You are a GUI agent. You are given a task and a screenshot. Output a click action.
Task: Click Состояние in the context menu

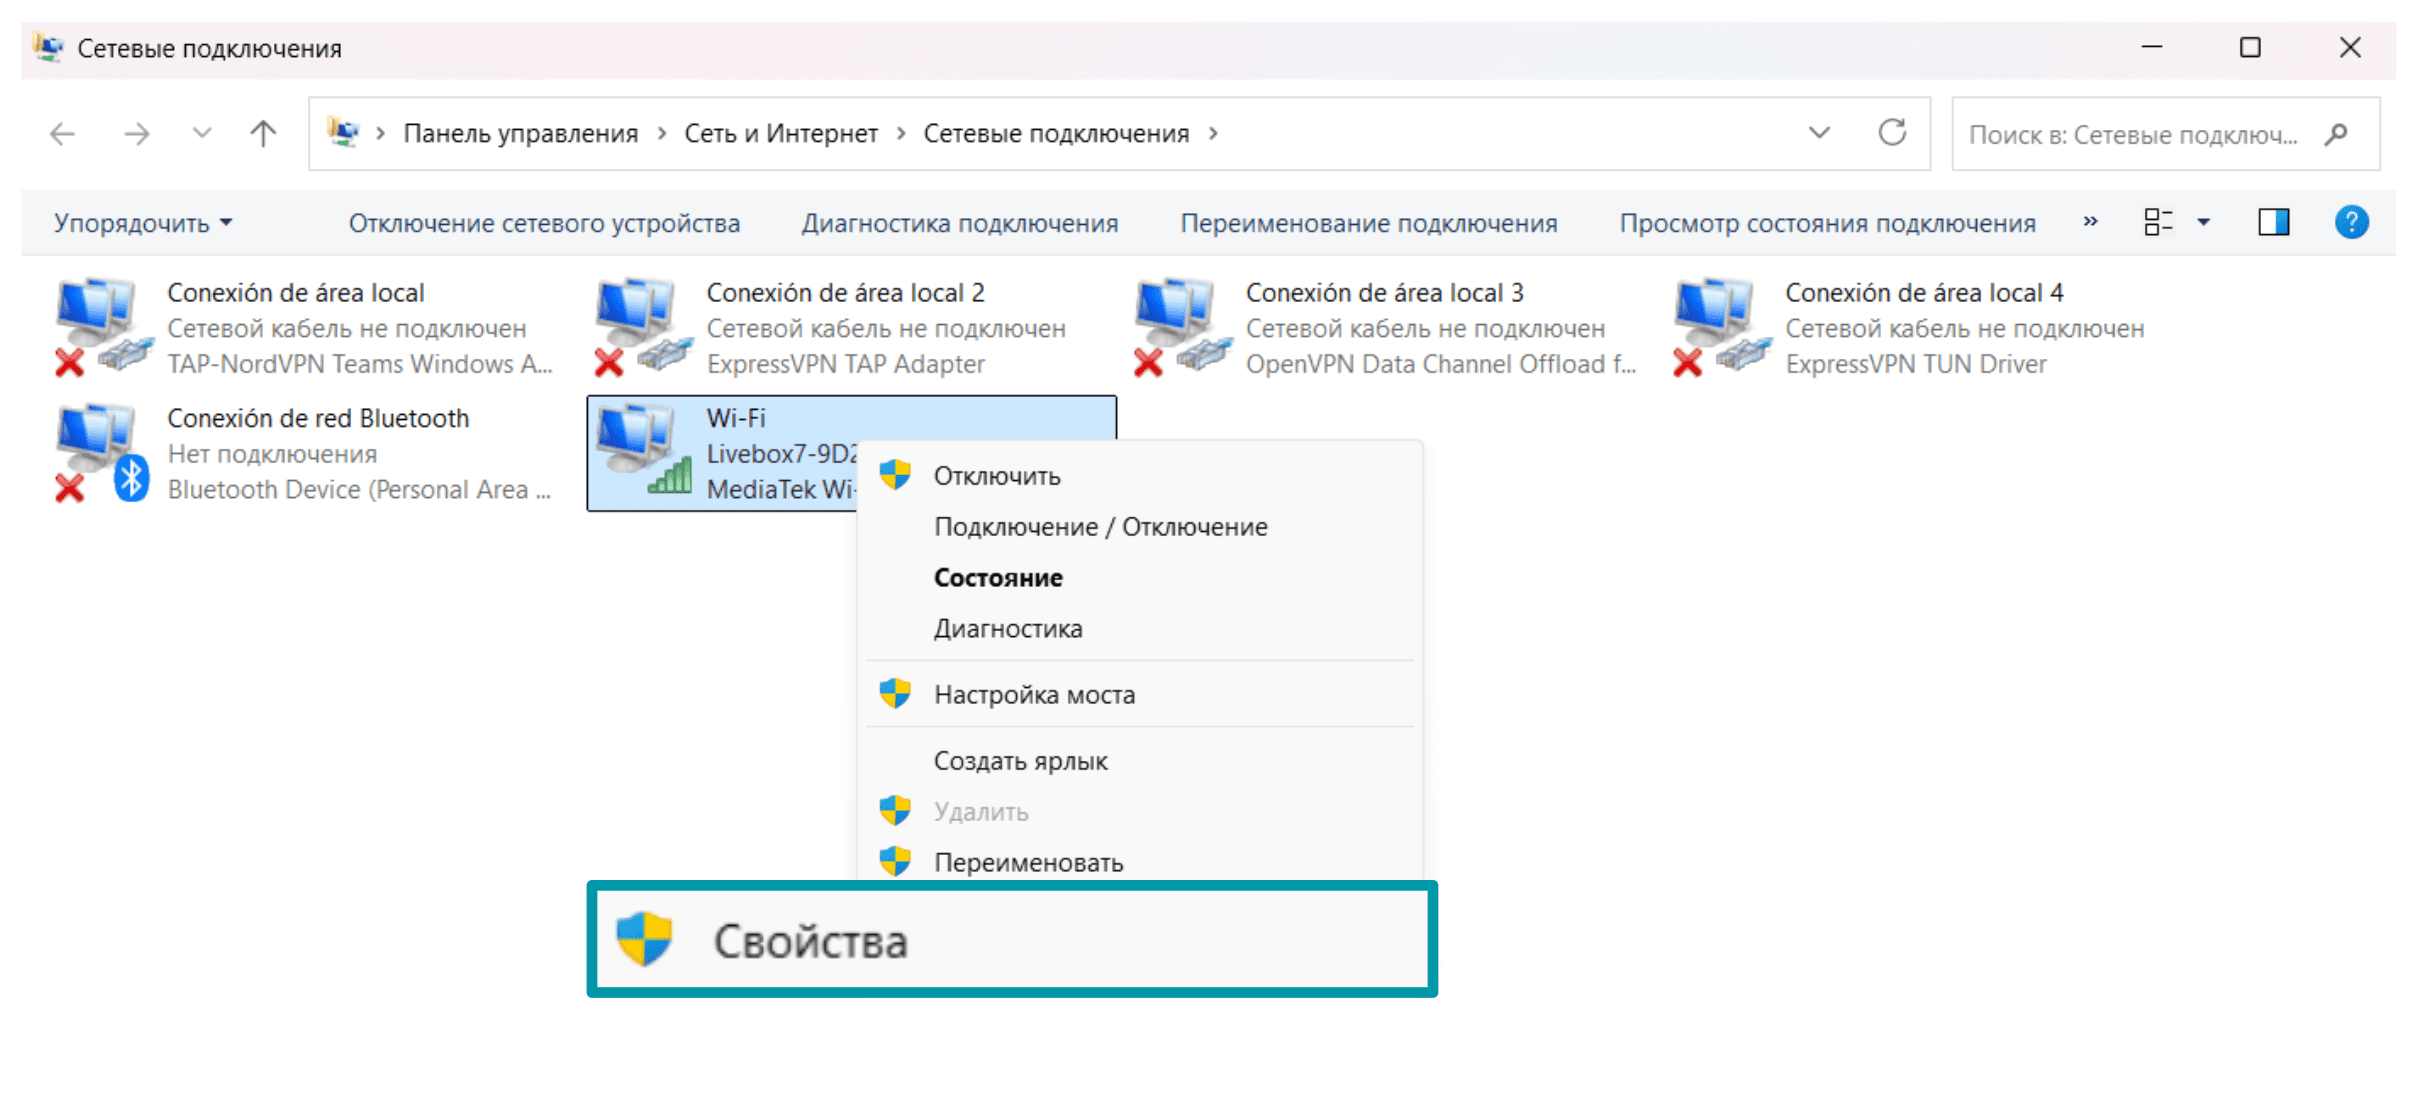(997, 578)
